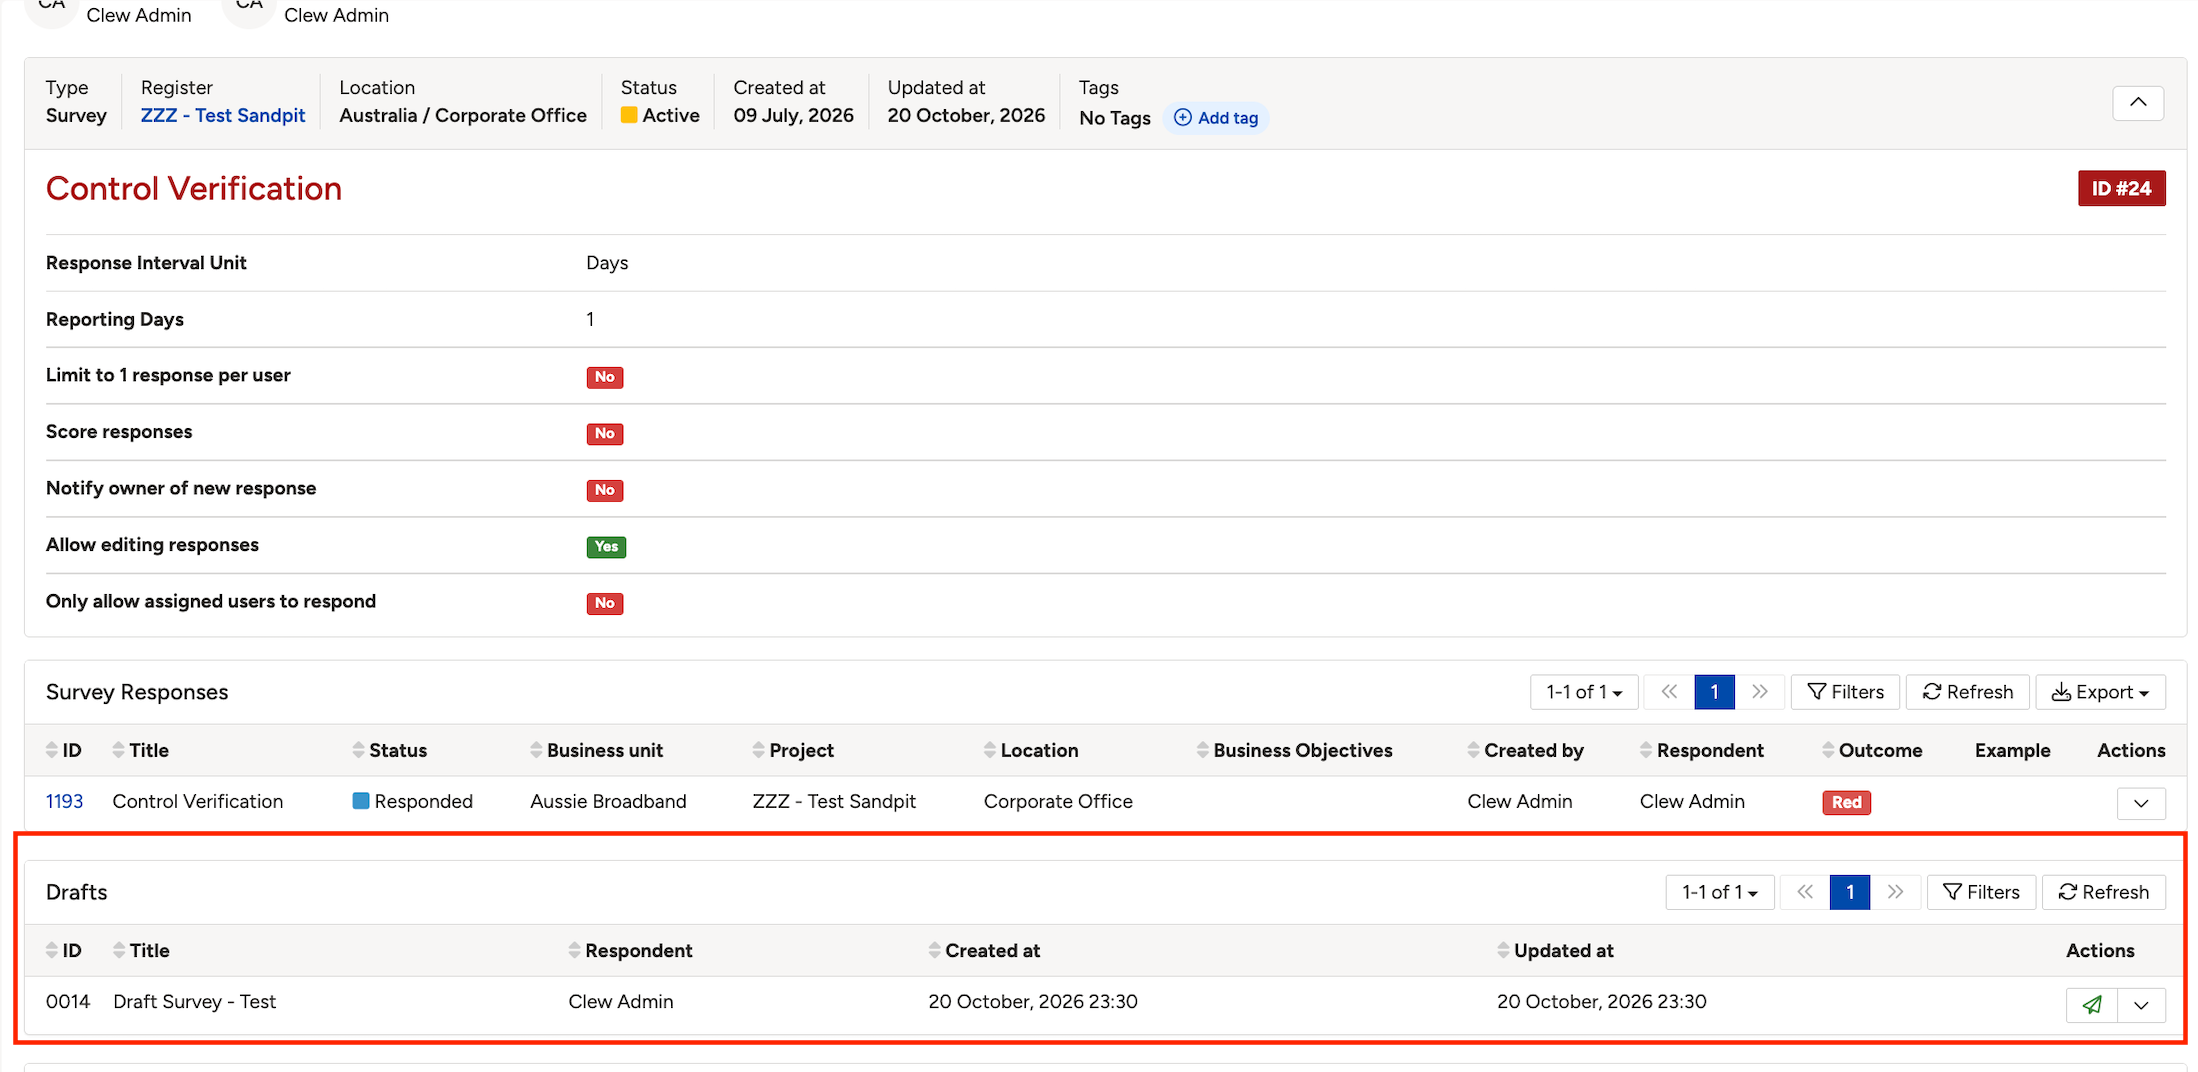Open Filters for Survey Responses
The height and width of the screenshot is (1072, 2198).
(1845, 692)
